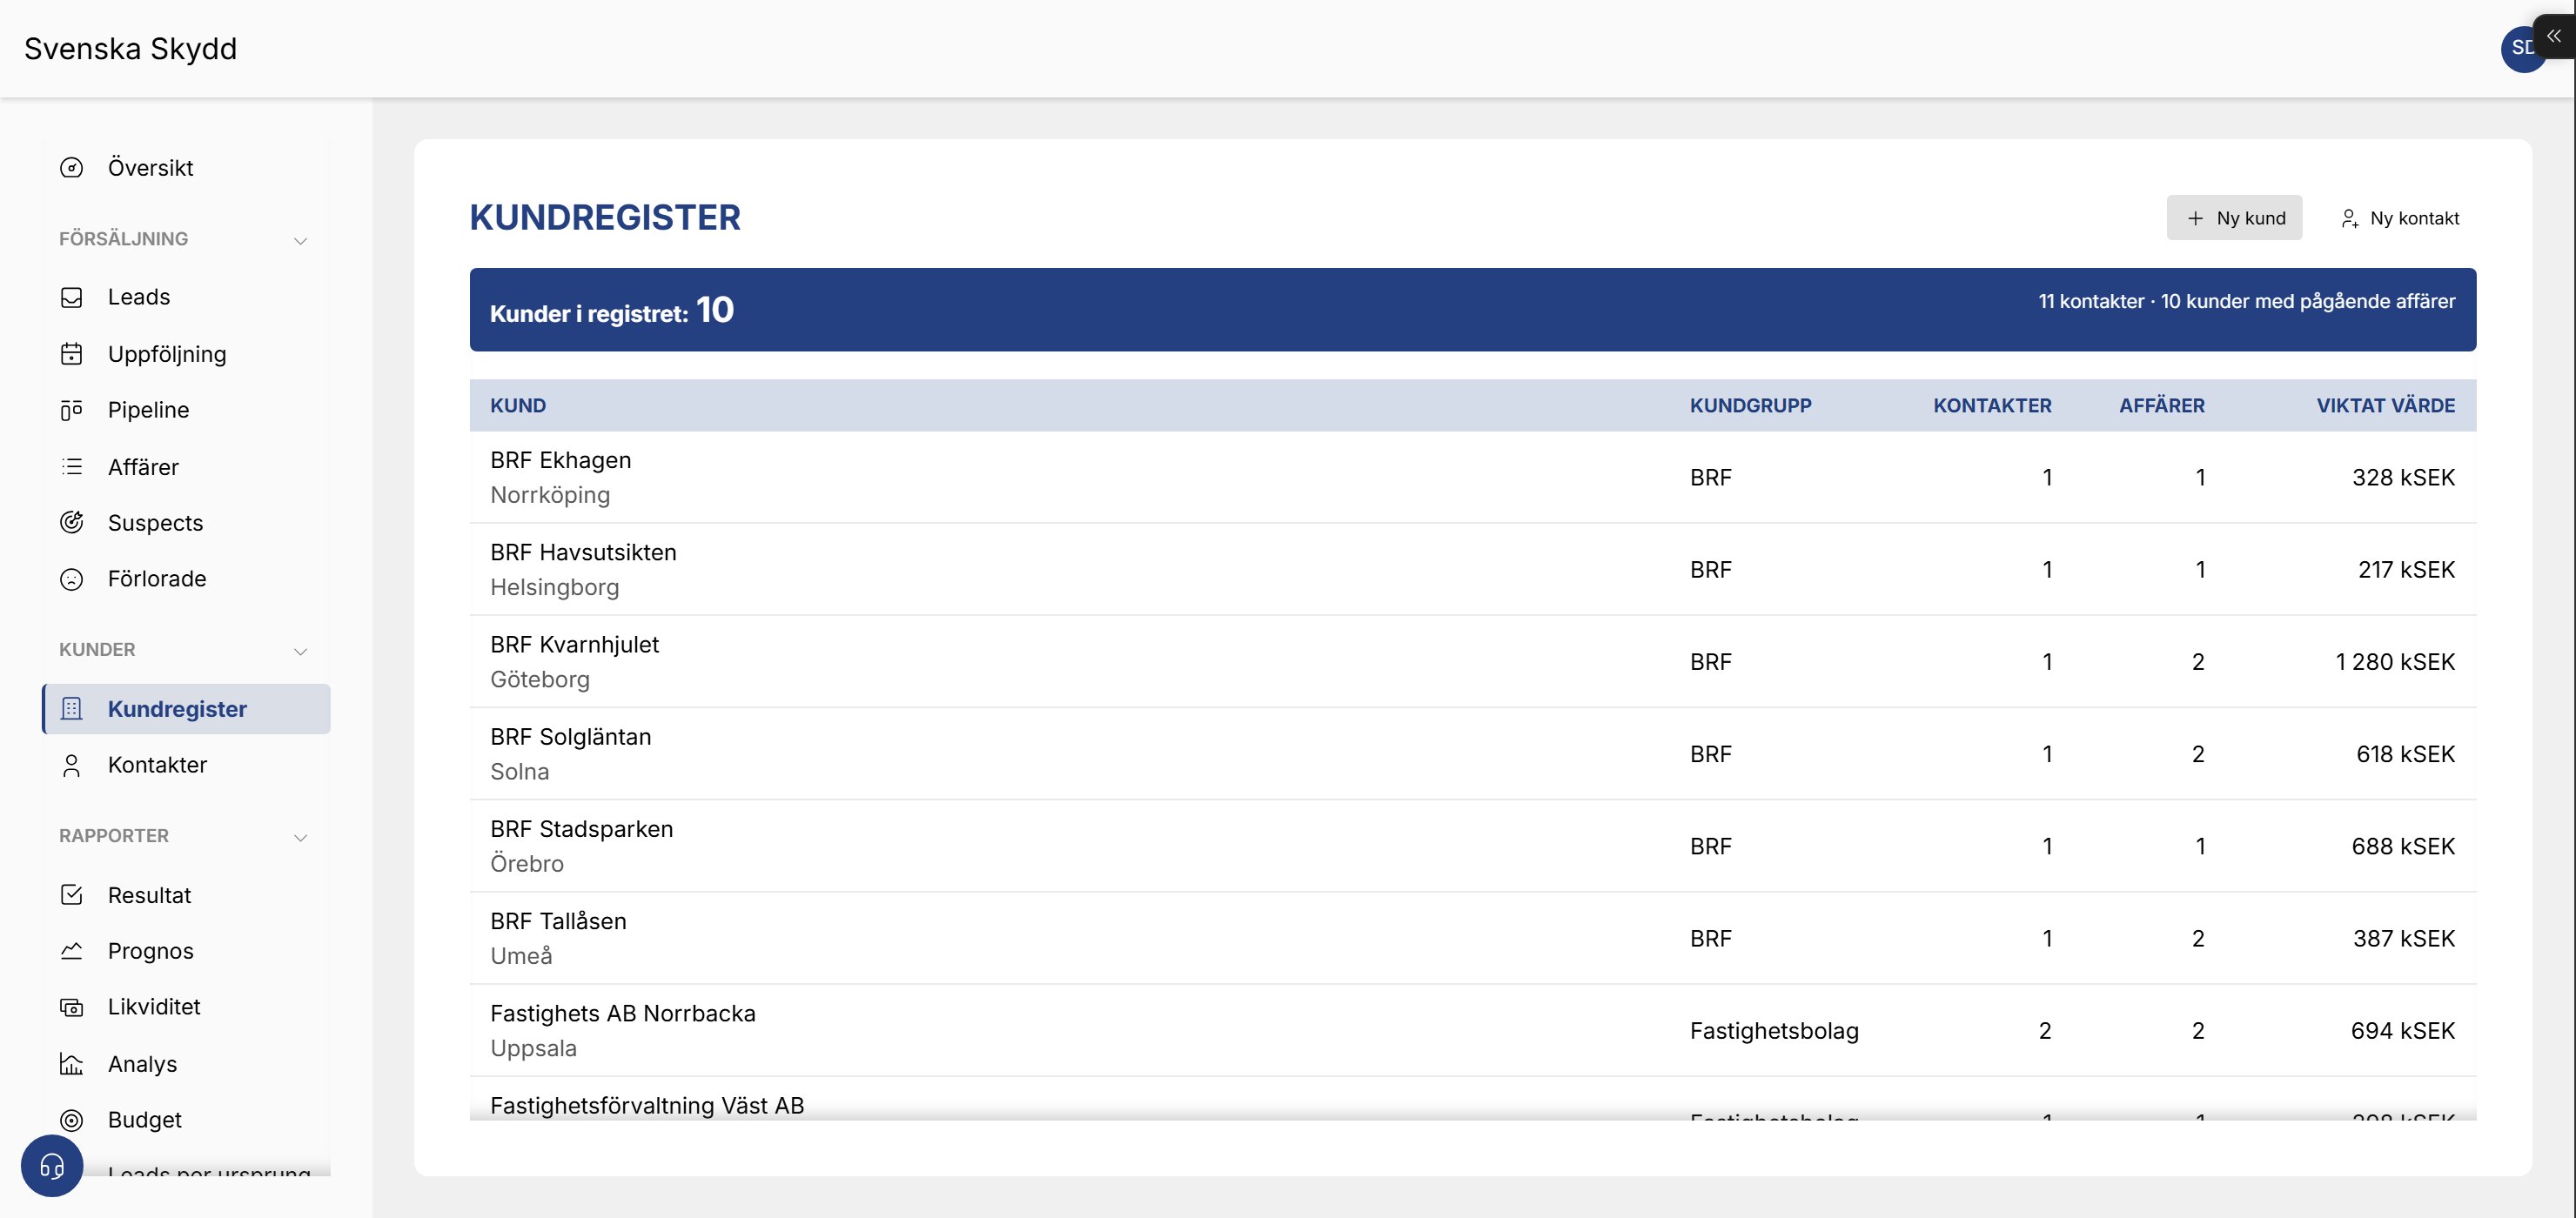Open customer BRF Ekhagen

point(1473,477)
